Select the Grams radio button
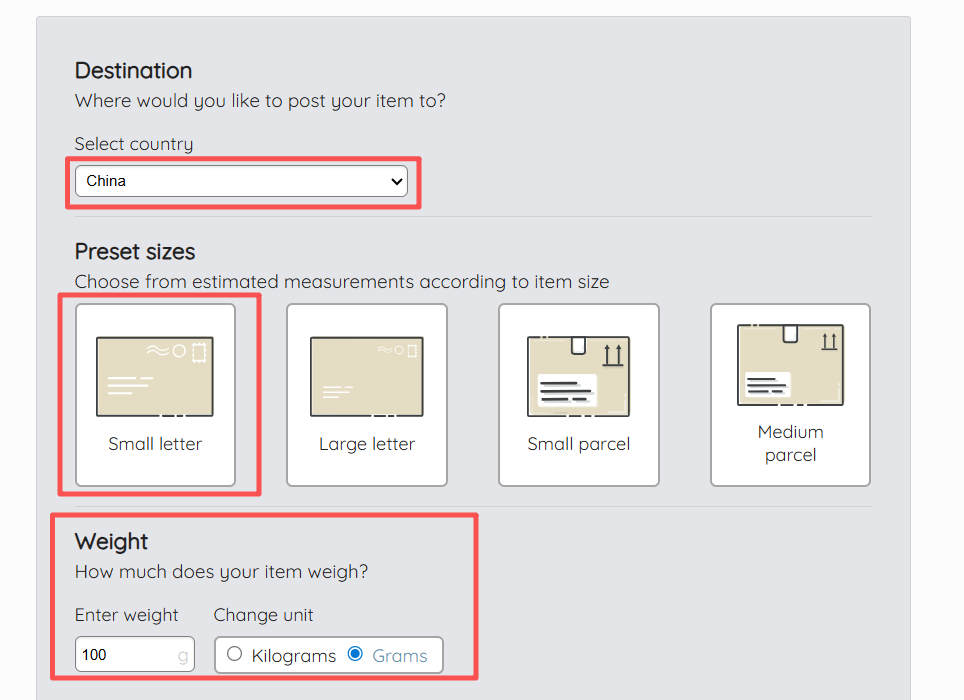 click(355, 655)
